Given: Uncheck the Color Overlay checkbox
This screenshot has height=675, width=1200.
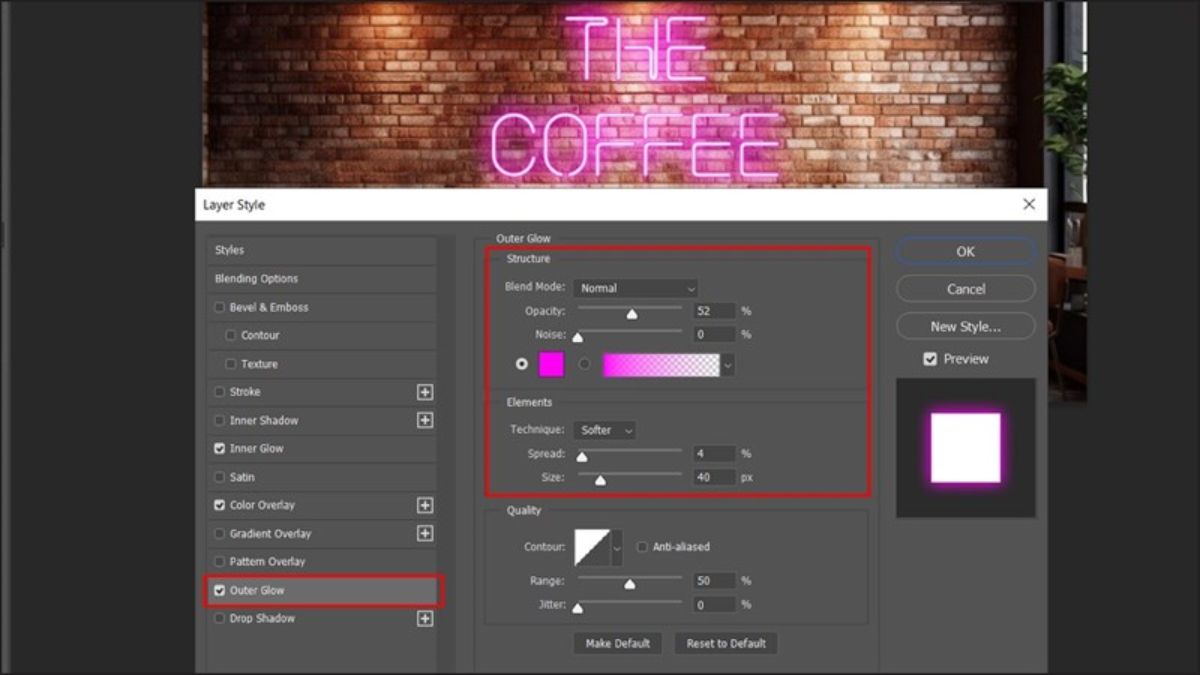Looking at the screenshot, I should coord(220,505).
